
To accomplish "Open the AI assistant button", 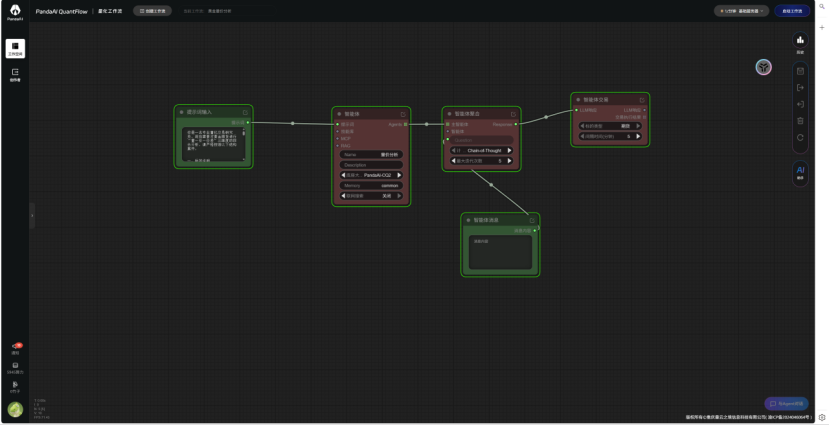I will pos(800,171).
